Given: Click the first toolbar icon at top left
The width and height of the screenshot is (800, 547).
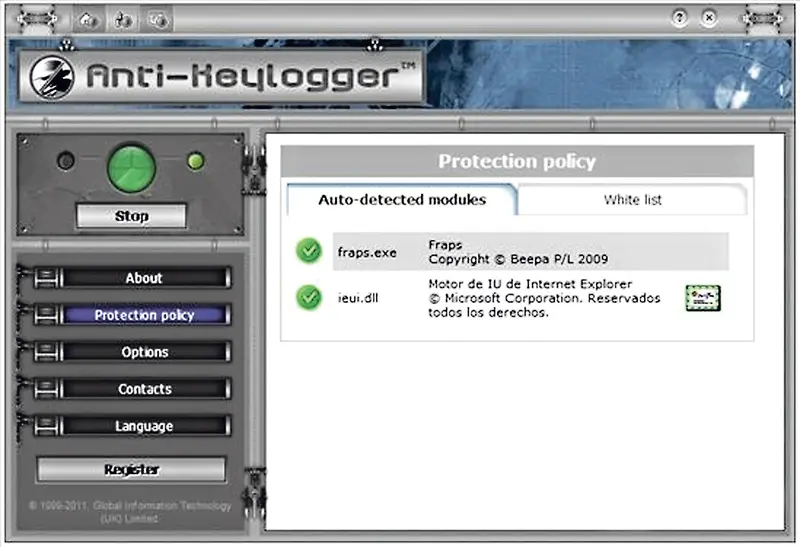Looking at the screenshot, I should (x=89, y=20).
